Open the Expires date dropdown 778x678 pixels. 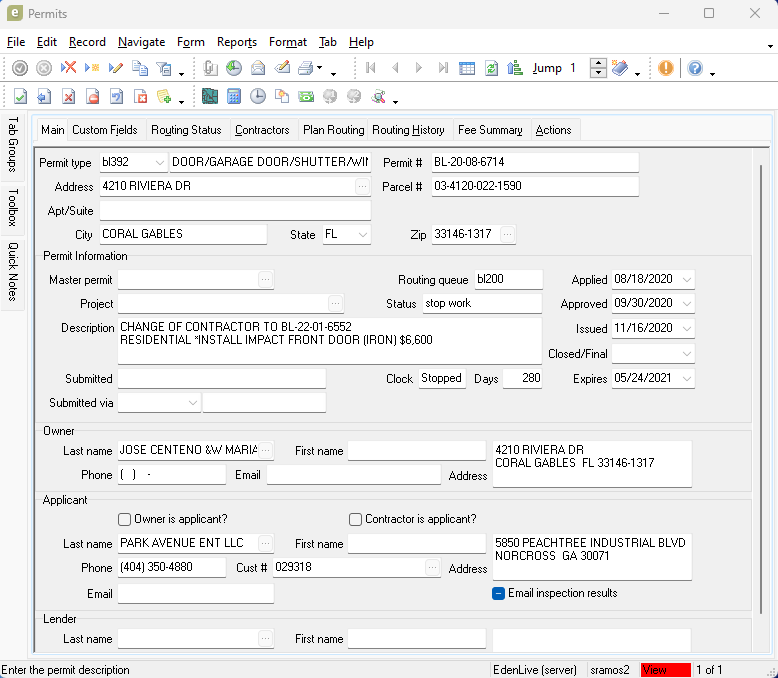[x=686, y=379]
